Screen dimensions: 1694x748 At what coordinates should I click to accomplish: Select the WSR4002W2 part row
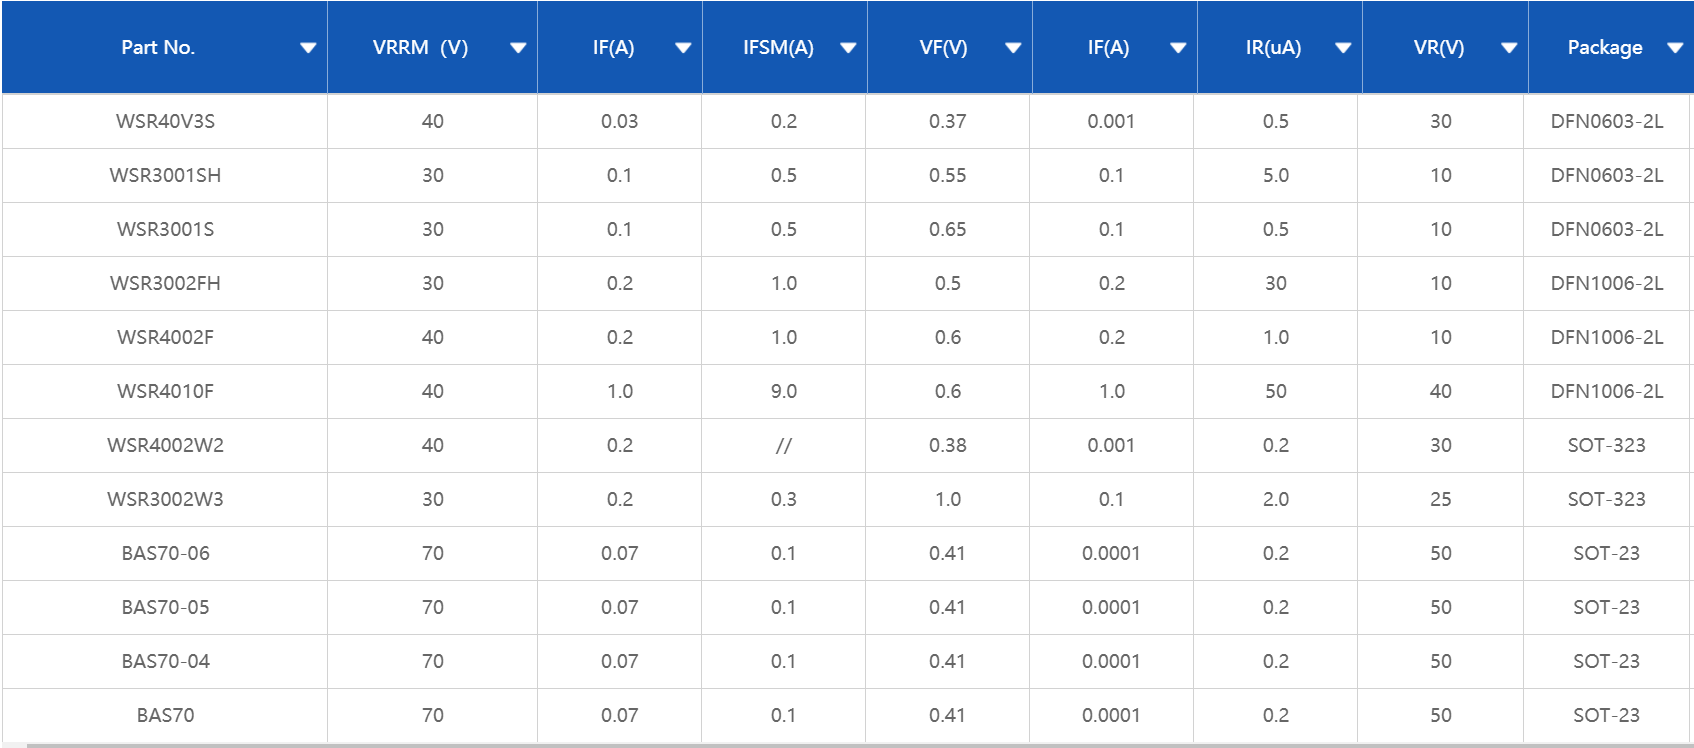[x=165, y=445]
